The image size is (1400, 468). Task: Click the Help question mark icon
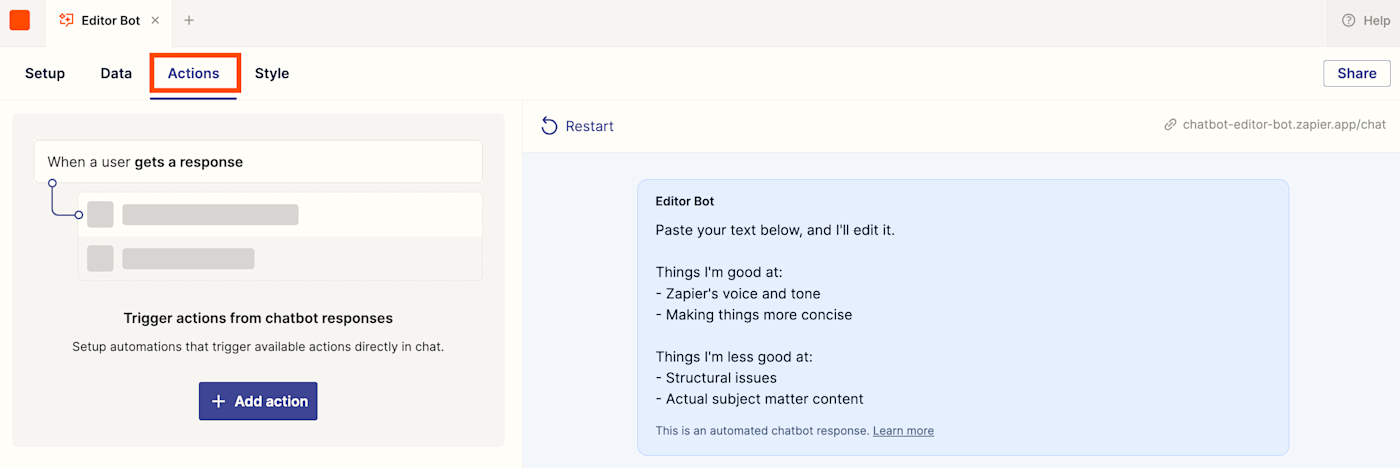point(1349,20)
